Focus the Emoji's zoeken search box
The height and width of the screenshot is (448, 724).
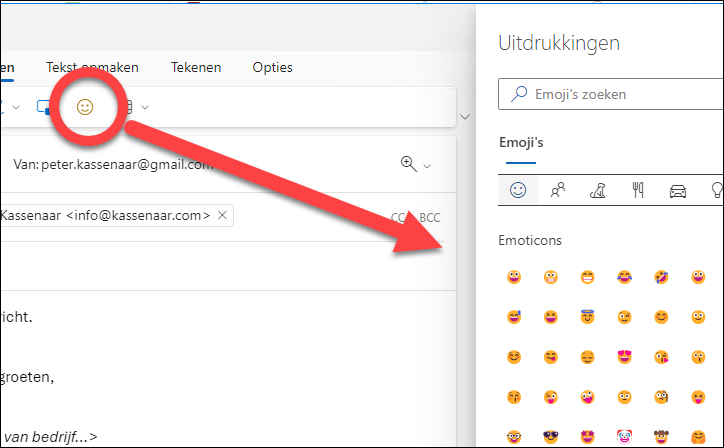[610, 94]
